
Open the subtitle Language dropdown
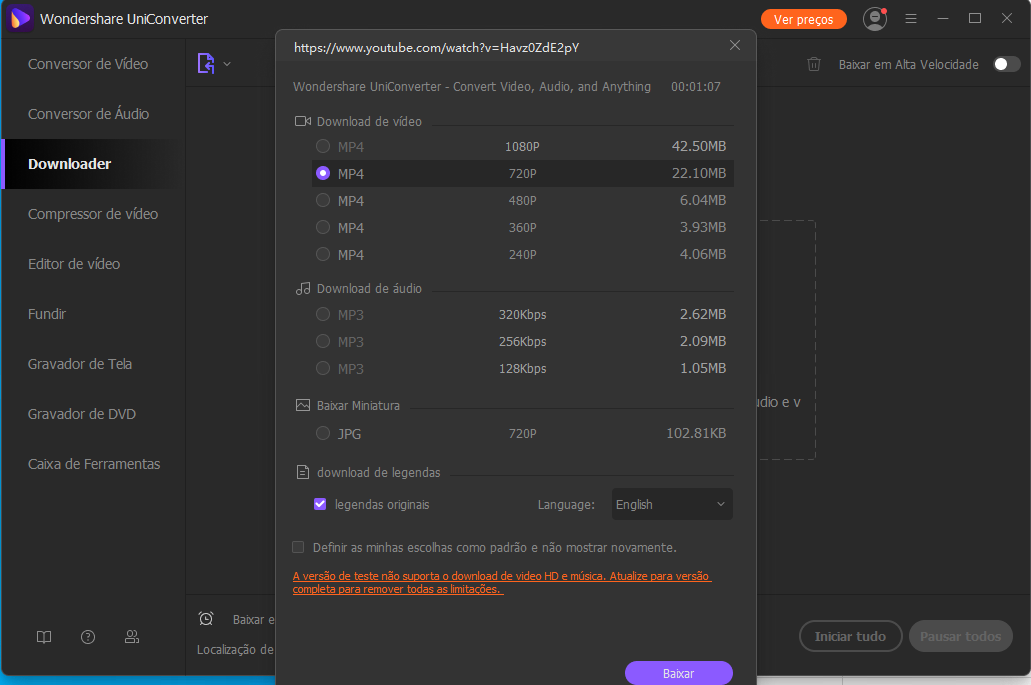[671, 504]
